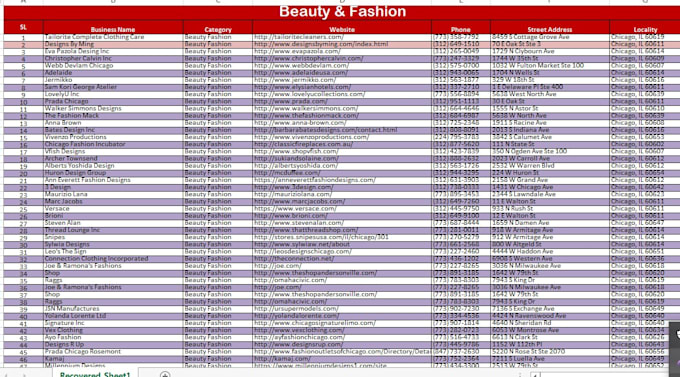Viewport: 680px width, 377px height.
Task: Select the JSN Manufactures cell
Action: pyautogui.click(x=113, y=309)
